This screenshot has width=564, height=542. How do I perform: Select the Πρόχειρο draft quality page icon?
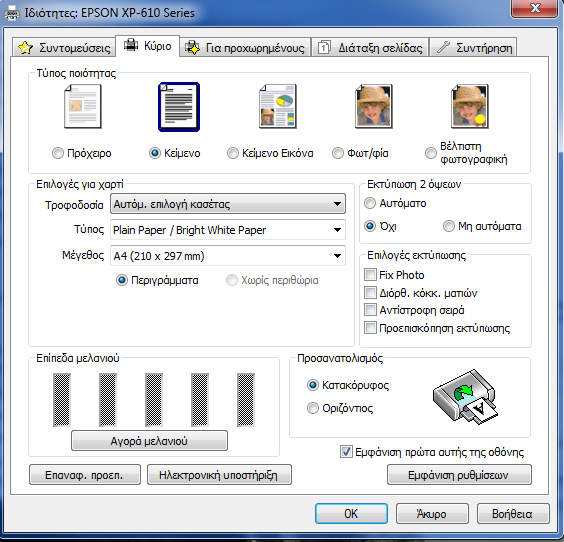83,106
